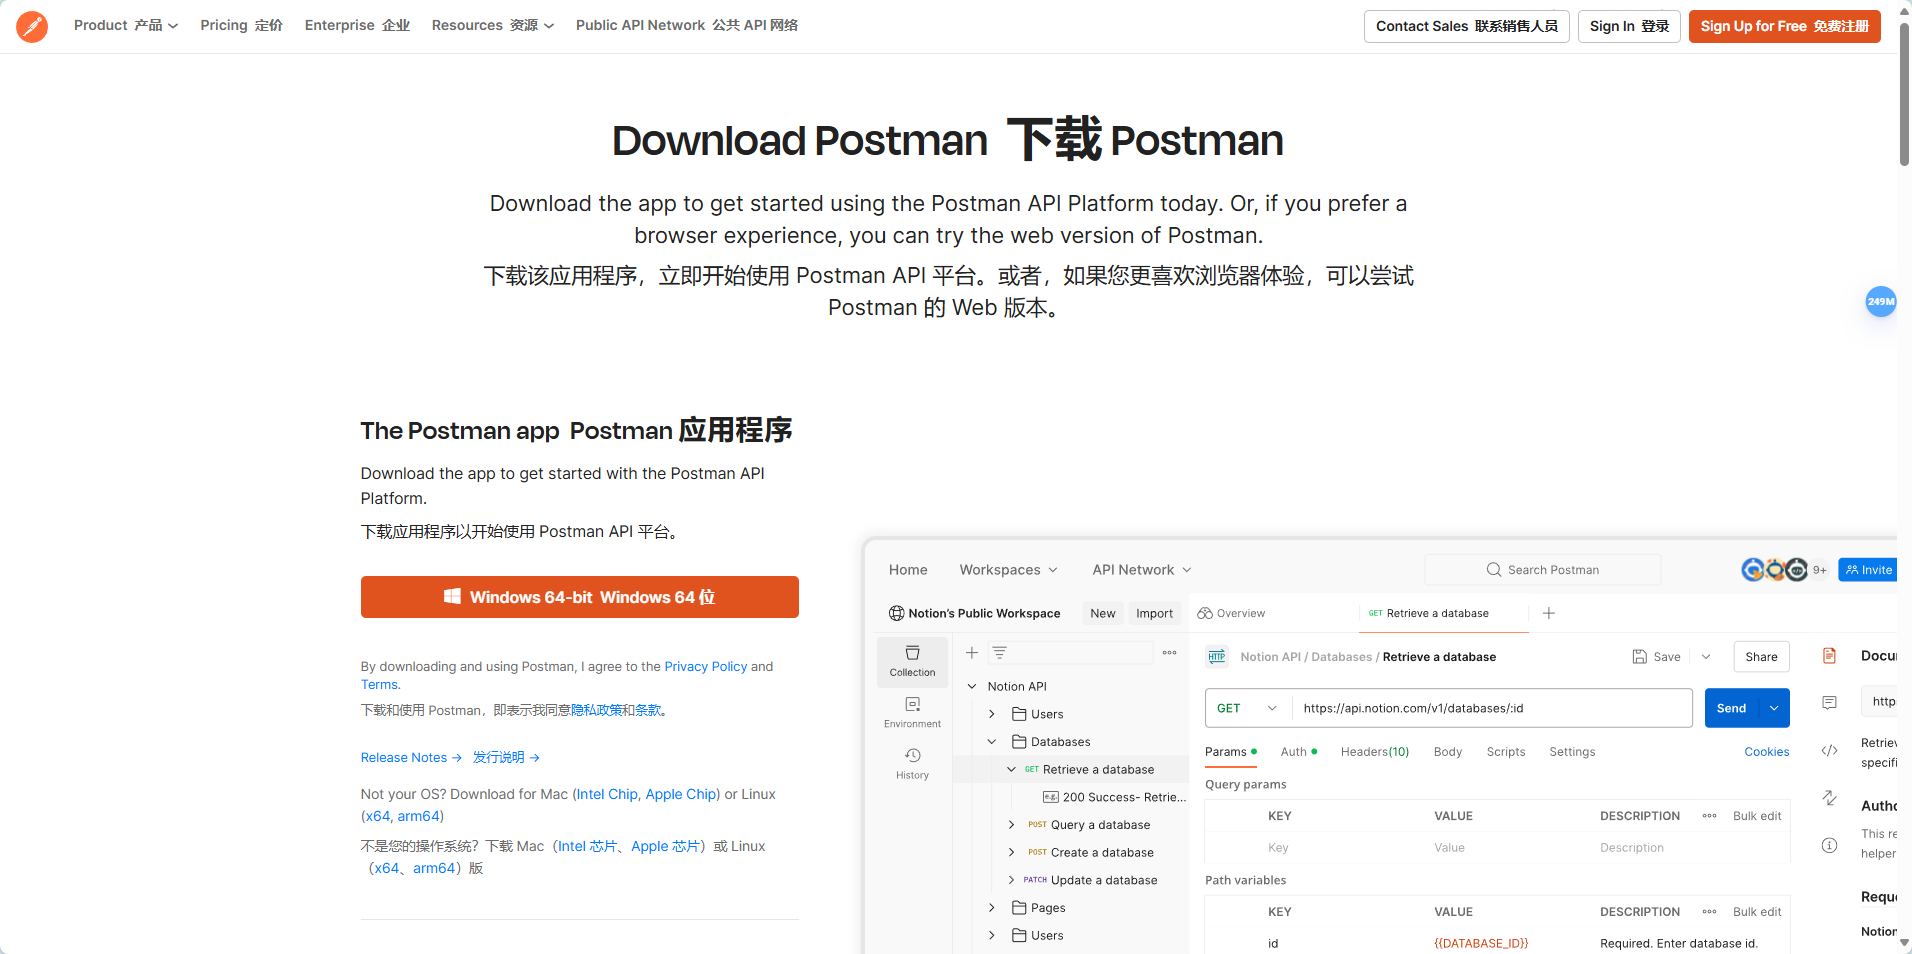The width and height of the screenshot is (1912, 954).
Task: Click the New button
Action: pyautogui.click(x=1103, y=613)
